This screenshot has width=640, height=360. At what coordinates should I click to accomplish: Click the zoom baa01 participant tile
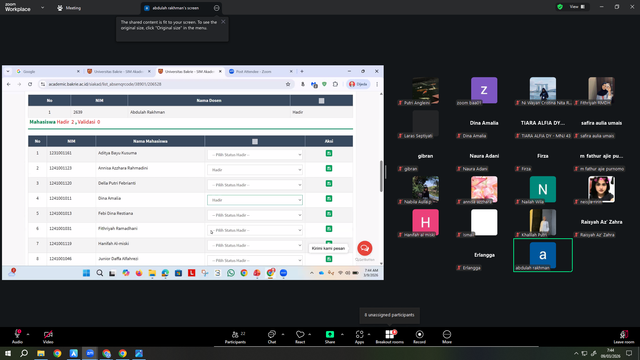coord(484,91)
